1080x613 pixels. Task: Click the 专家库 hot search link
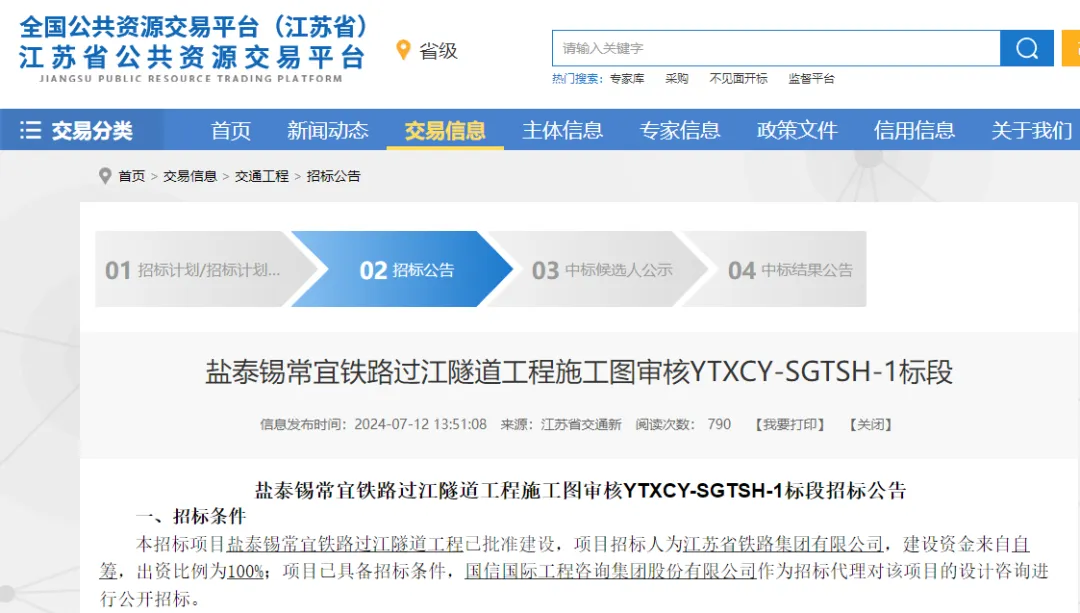(627, 79)
